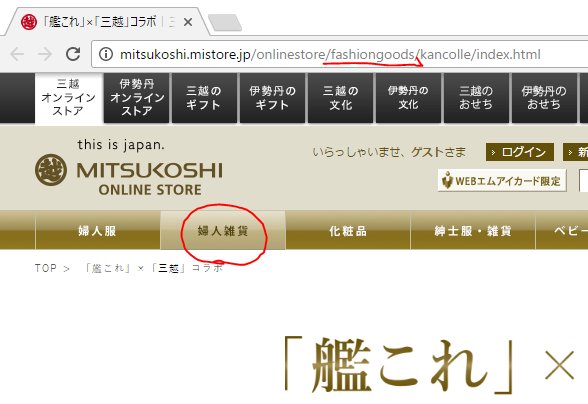Click the browser forward arrow

[x=45, y=54]
